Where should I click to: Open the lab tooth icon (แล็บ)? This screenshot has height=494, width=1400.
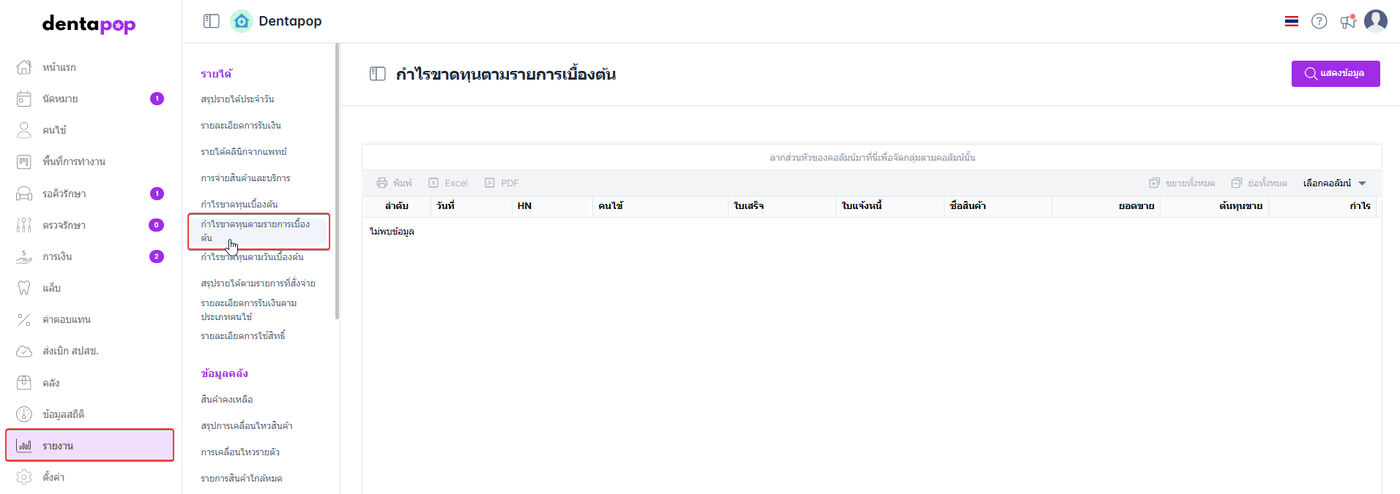25,288
